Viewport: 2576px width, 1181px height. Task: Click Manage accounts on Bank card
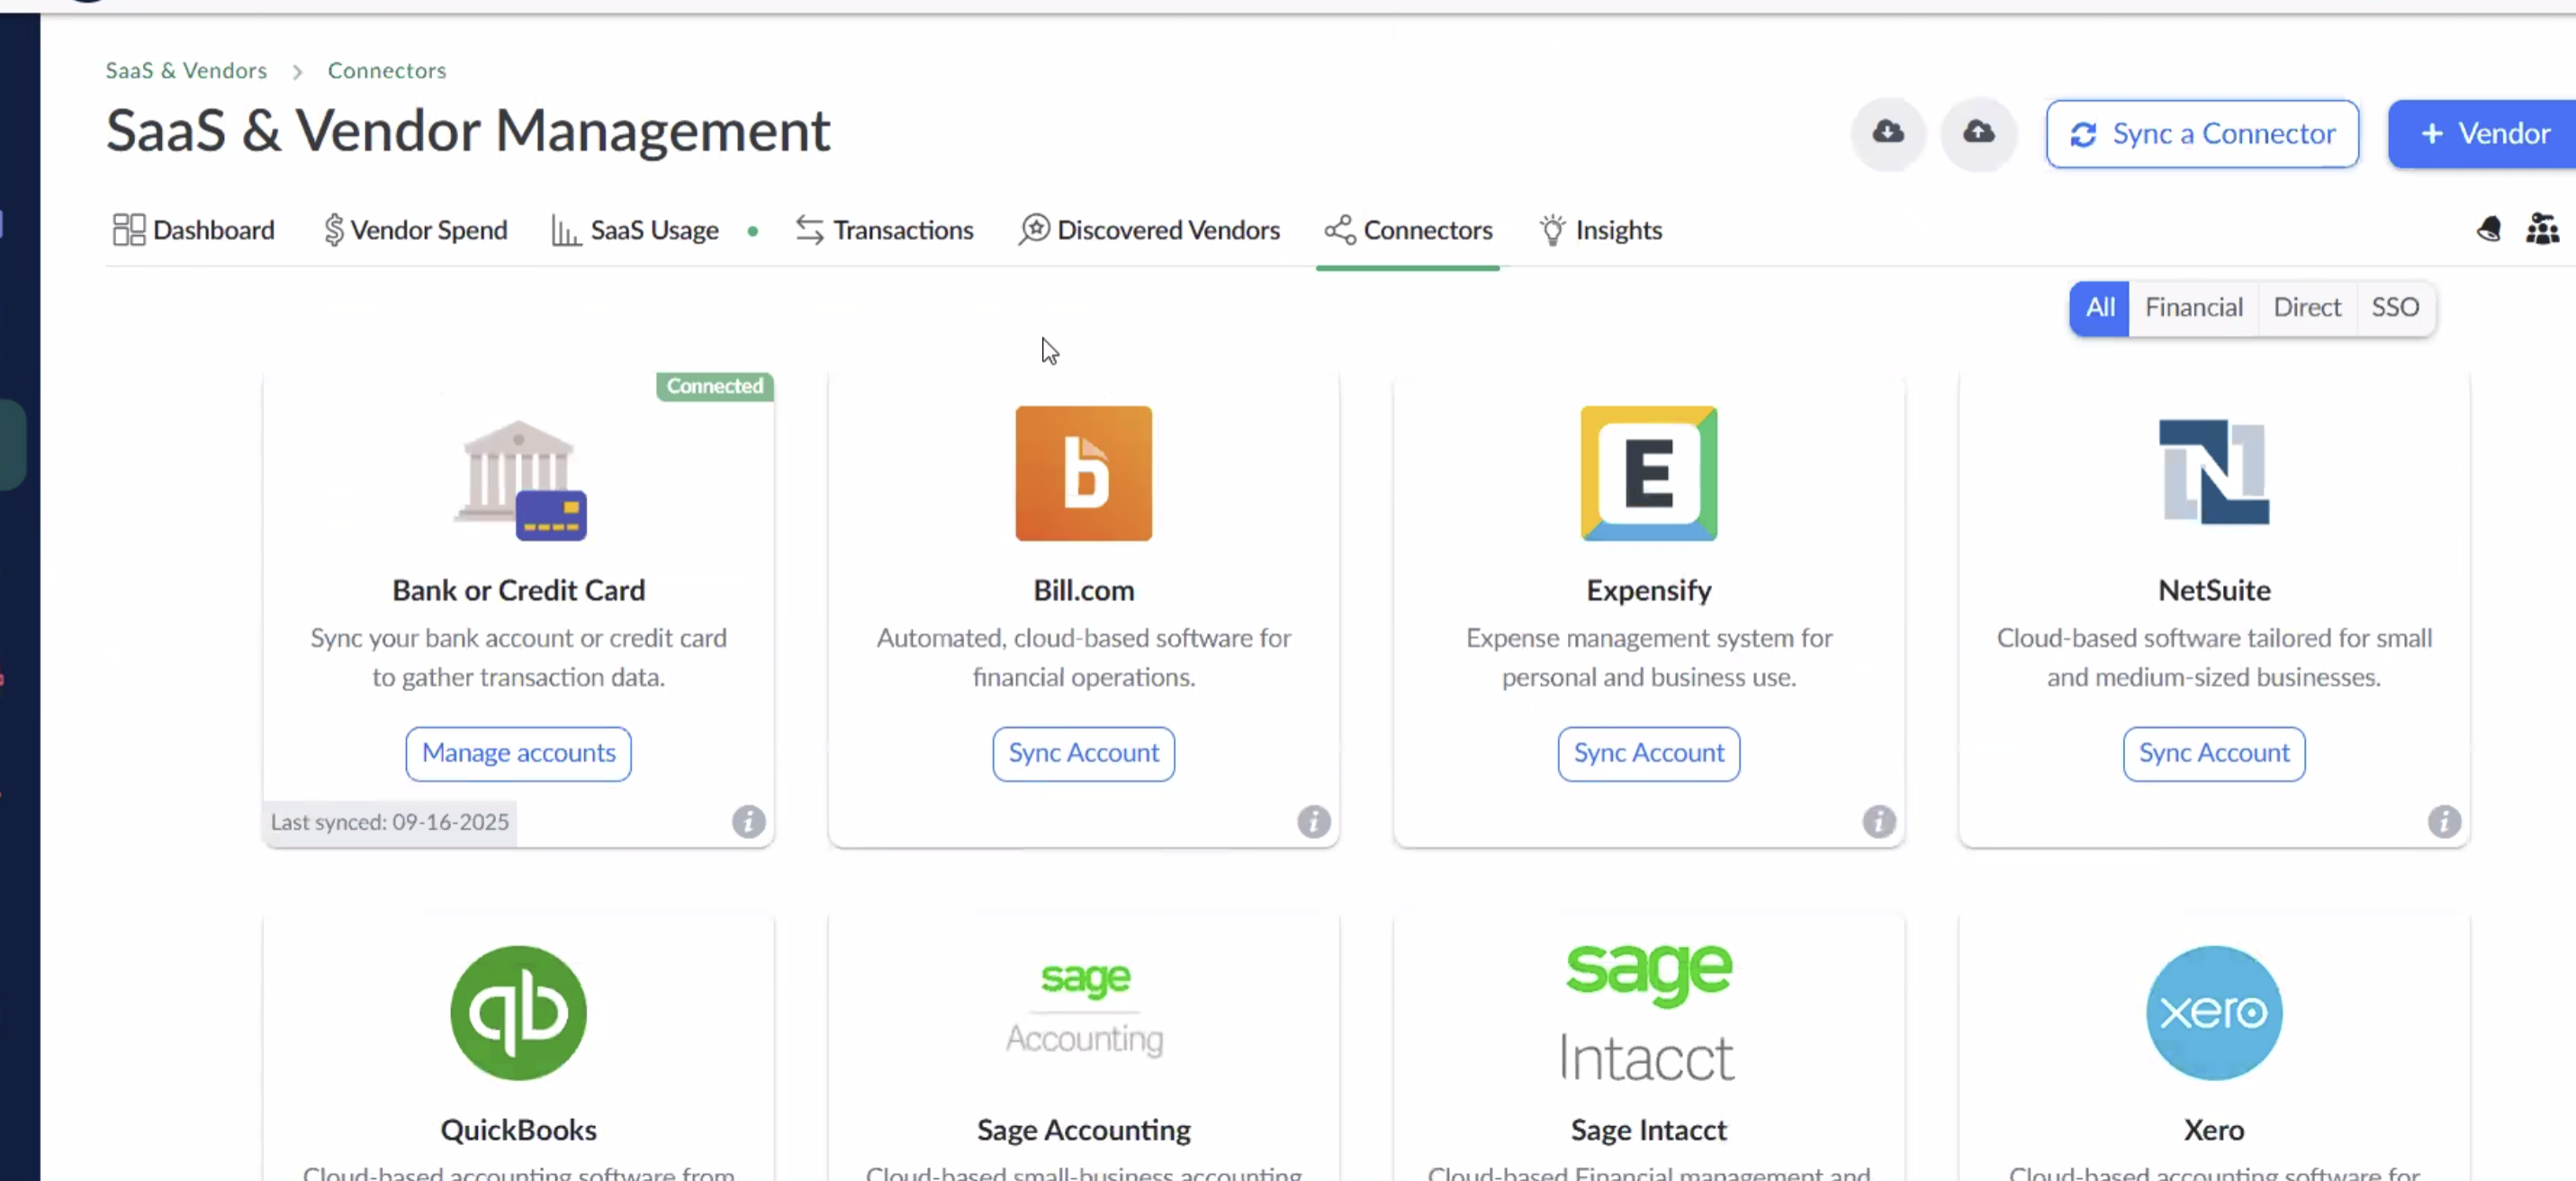pyautogui.click(x=518, y=753)
